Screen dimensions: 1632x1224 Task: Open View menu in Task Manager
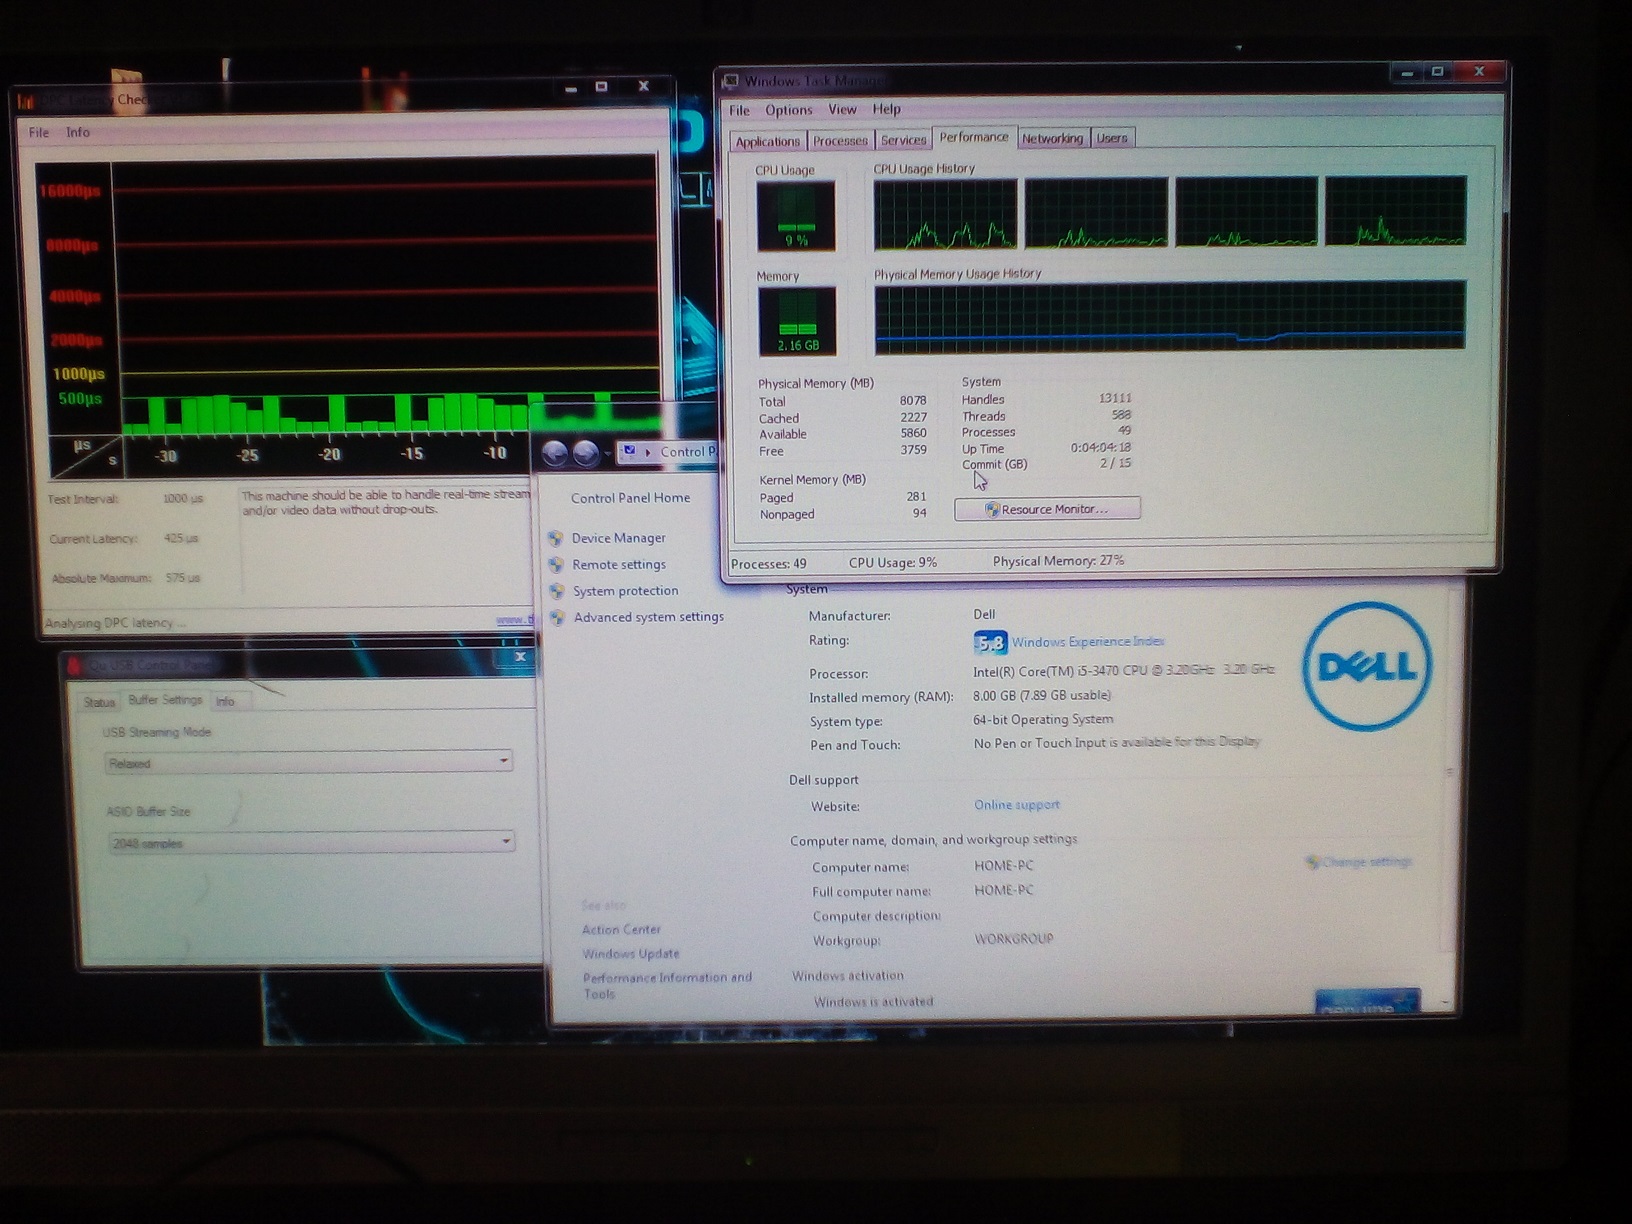pyautogui.click(x=842, y=109)
